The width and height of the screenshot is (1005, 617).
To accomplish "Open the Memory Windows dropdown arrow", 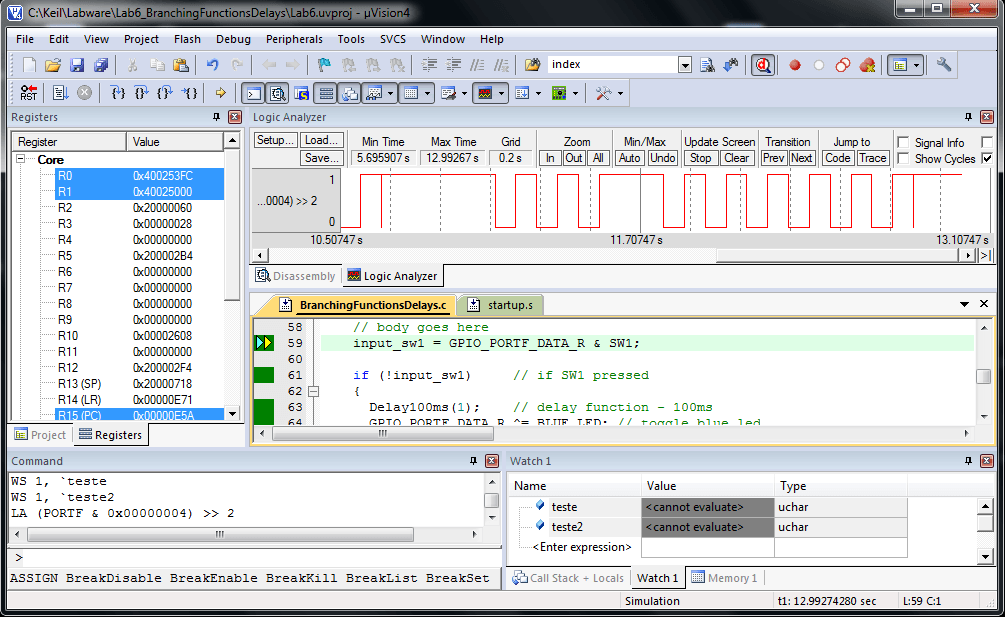I will tap(427, 94).
